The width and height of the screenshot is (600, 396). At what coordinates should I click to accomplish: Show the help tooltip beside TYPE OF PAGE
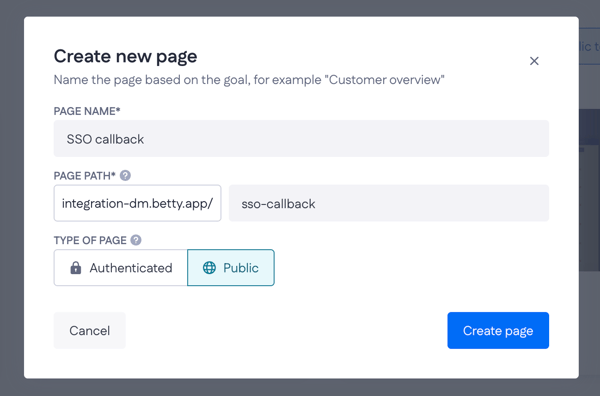(136, 240)
